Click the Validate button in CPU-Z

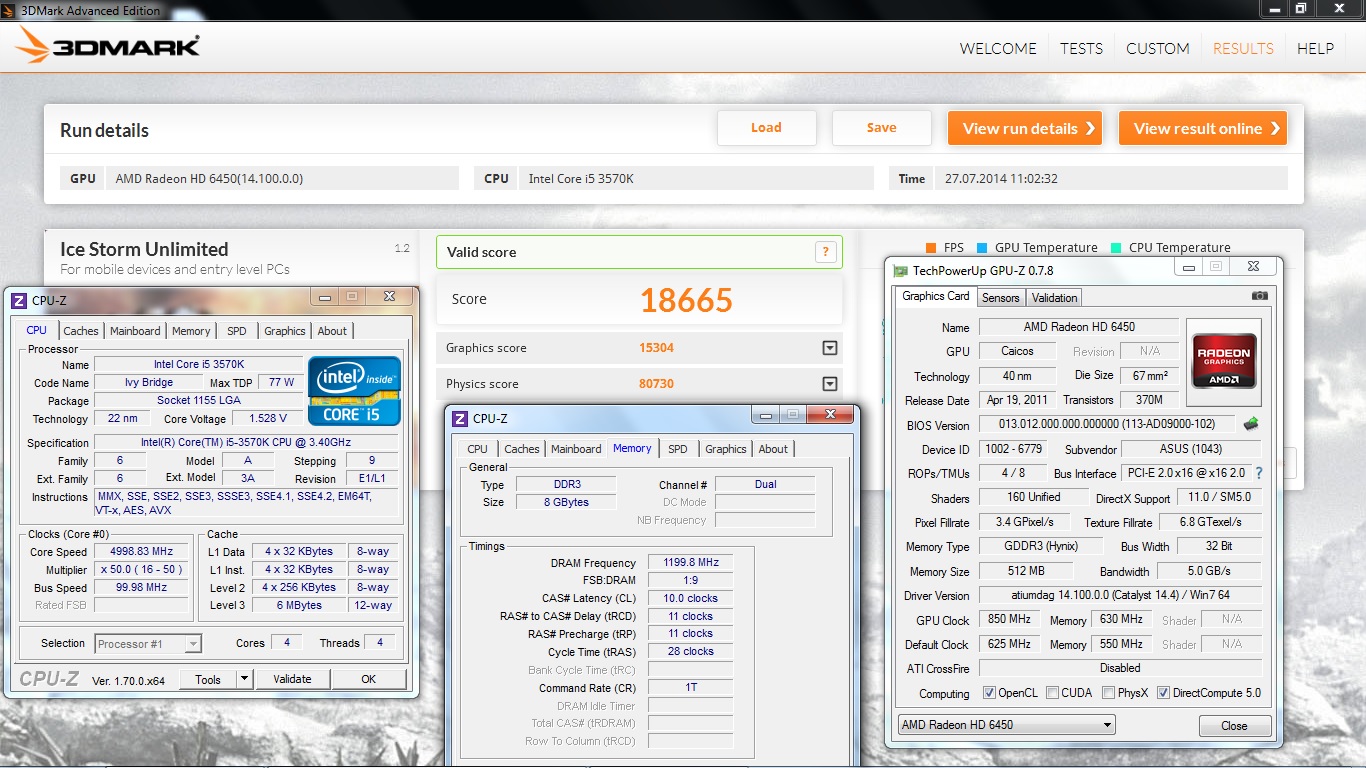(x=292, y=679)
